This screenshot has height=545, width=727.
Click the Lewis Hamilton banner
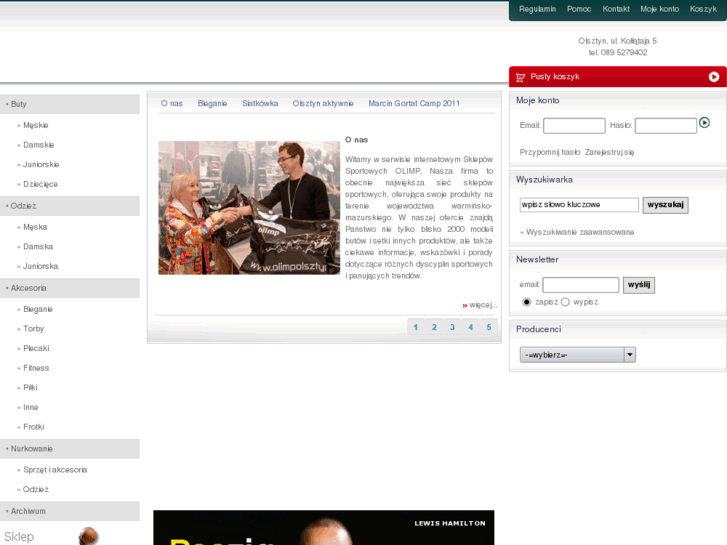(324, 527)
